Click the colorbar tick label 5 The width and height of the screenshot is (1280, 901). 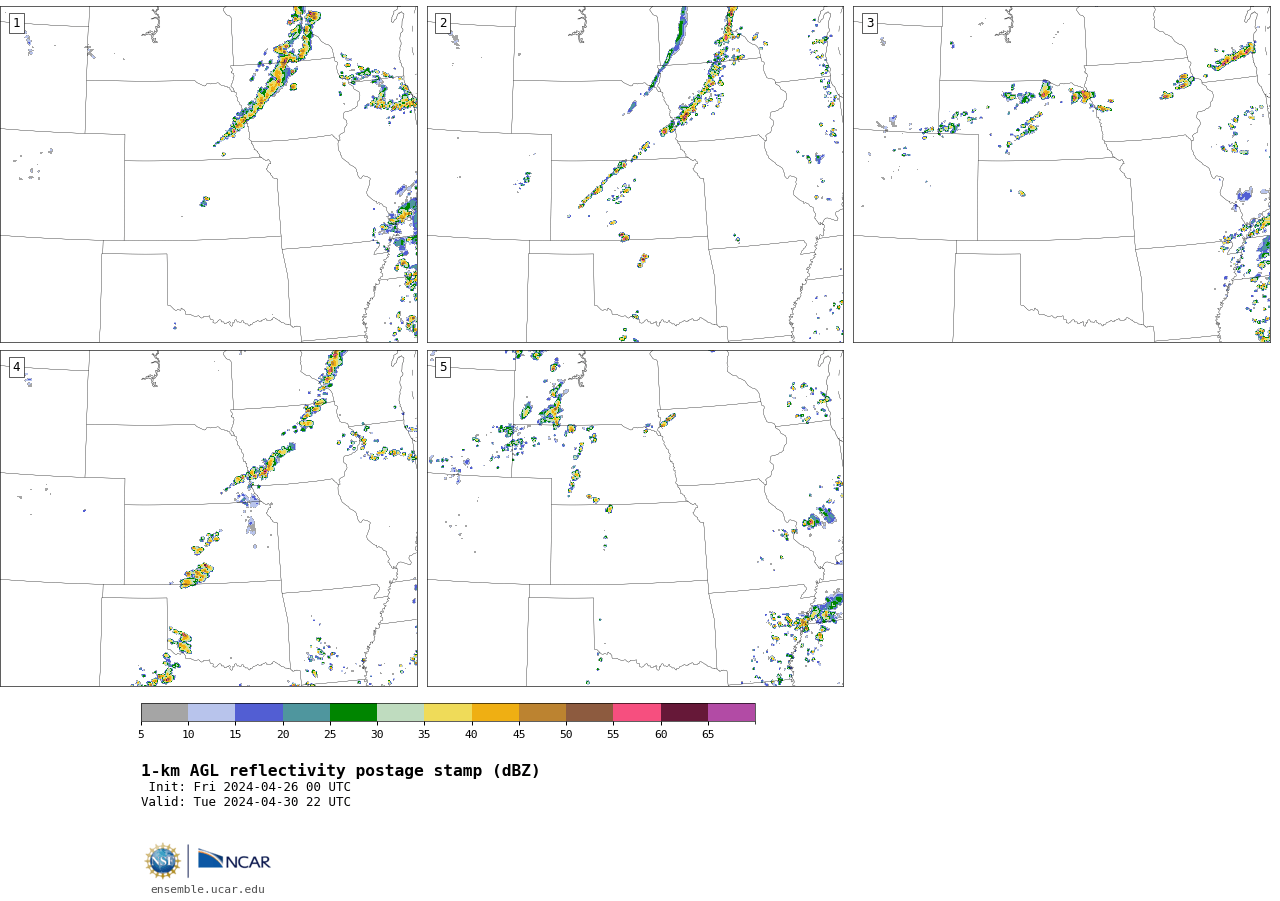[141, 735]
